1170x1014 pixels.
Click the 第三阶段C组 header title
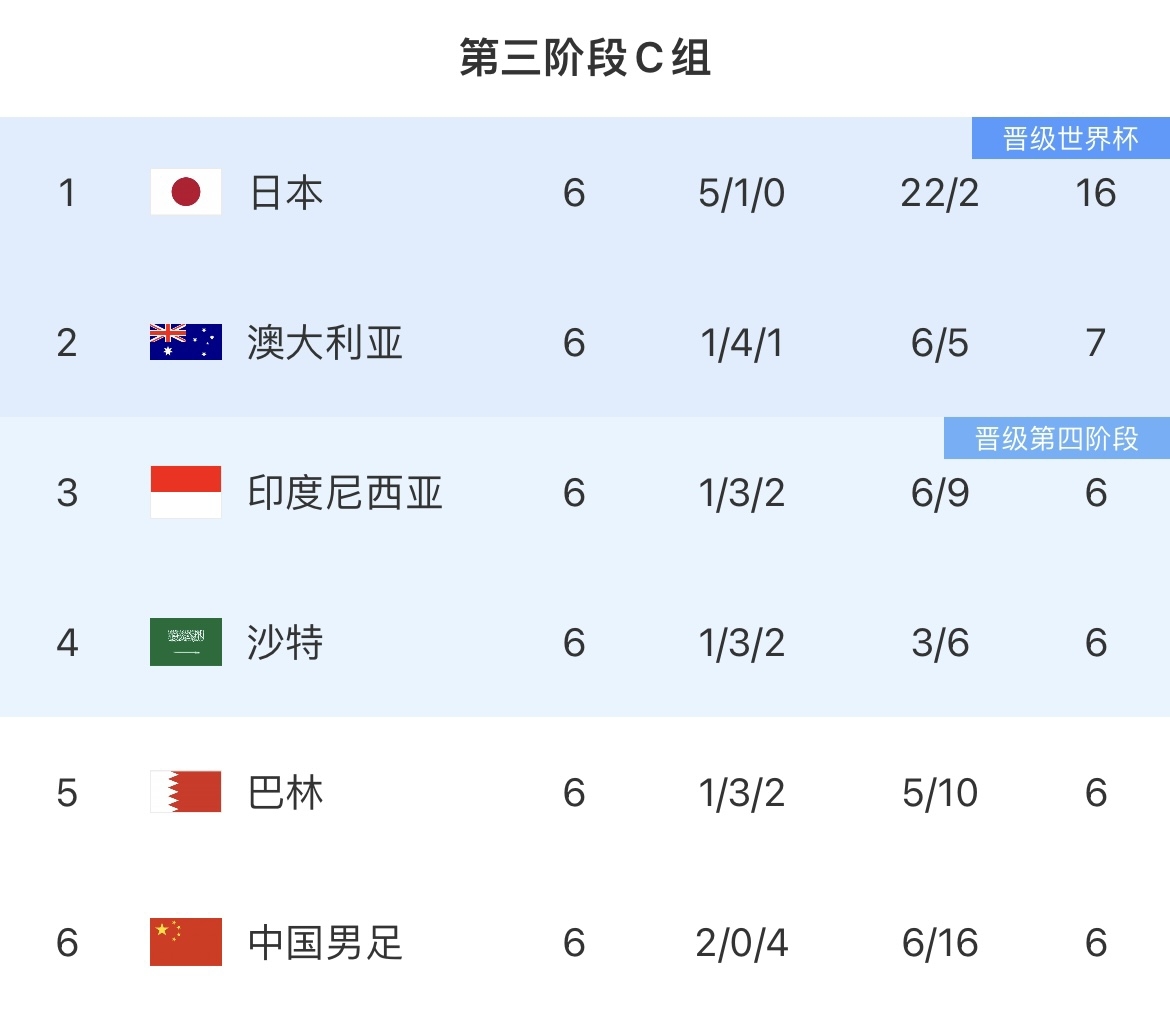coord(585,58)
